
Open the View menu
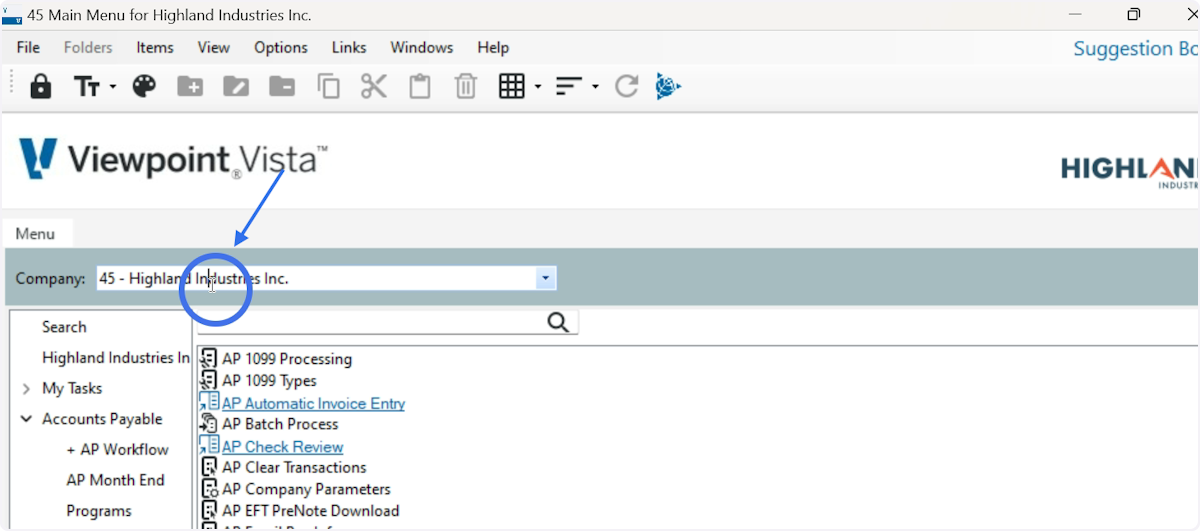pos(214,47)
